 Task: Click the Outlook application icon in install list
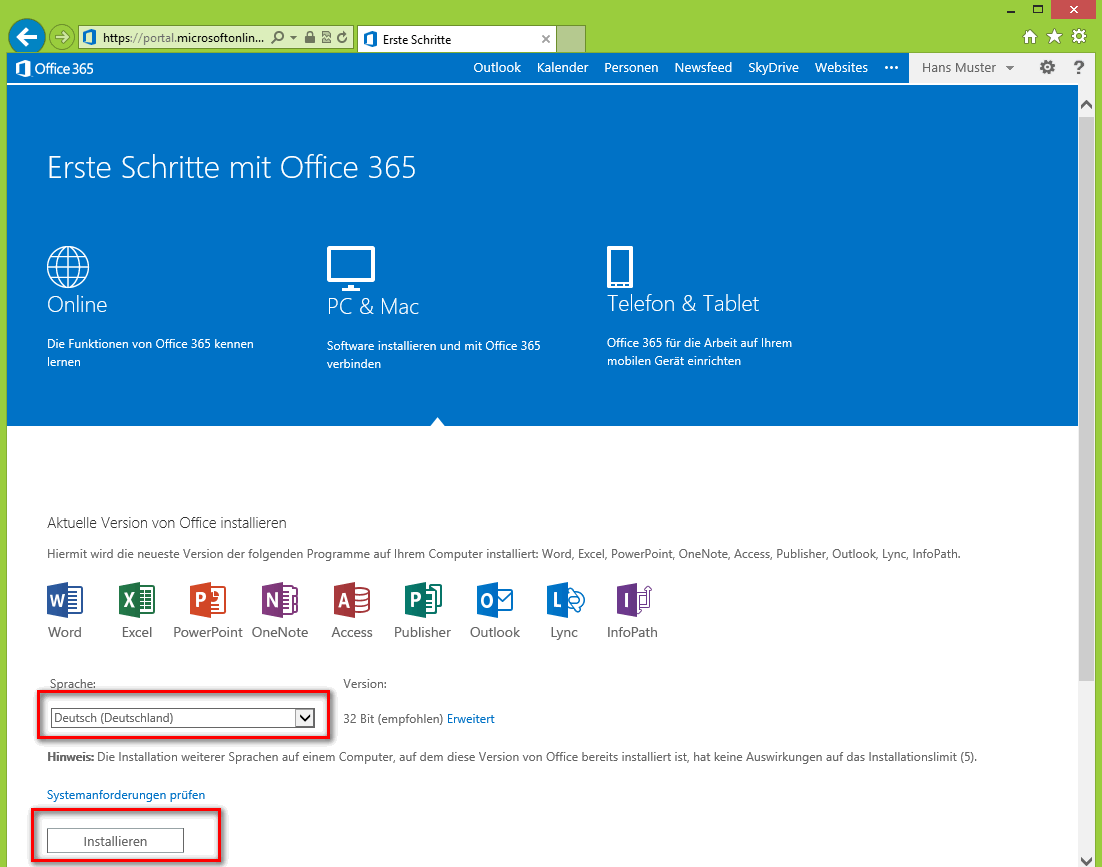(x=495, y=601)
